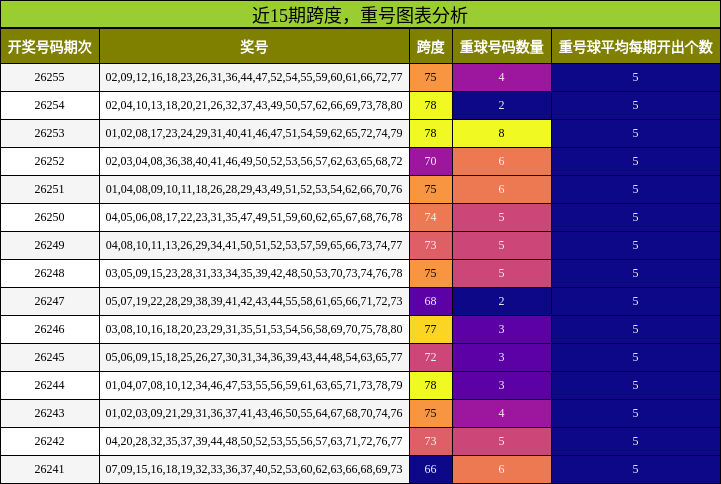Image resolution: width=721 pixels, height=484 pixels.
Task: Click span value 66 in row 26241
Action: (431, 470)
